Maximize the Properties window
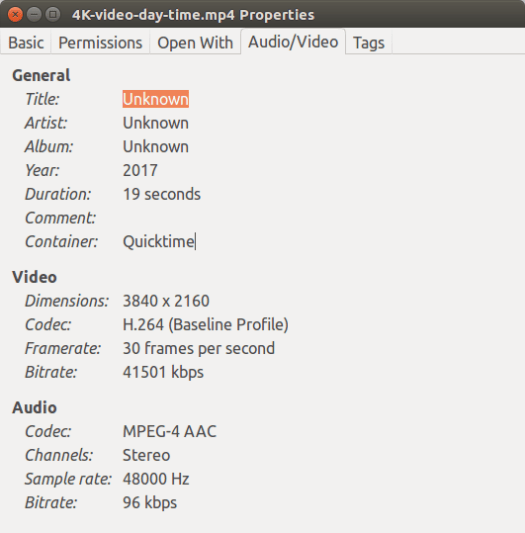Image resolution: width=525 pixels, height=533 pixels. pyautogui.click(x=53, y=15)
